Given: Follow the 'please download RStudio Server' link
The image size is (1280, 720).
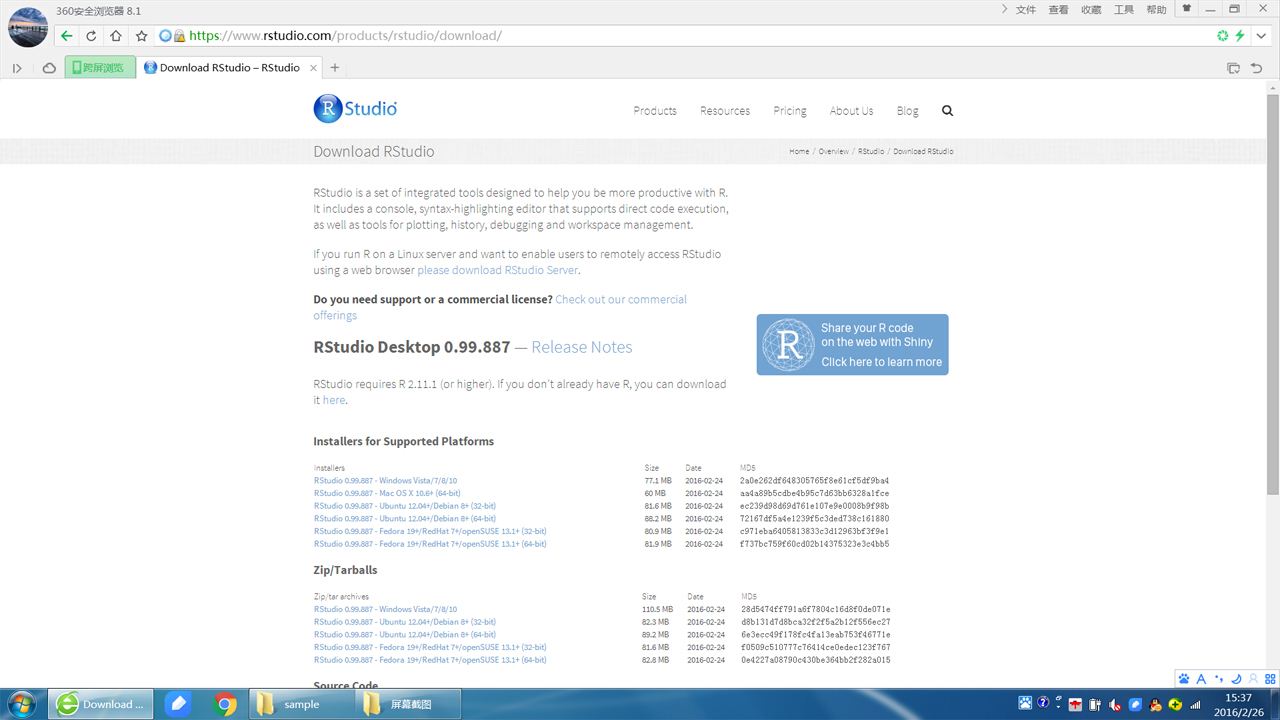Looking at the screenshot, I should pyautogui.click(x=497, y=270).
